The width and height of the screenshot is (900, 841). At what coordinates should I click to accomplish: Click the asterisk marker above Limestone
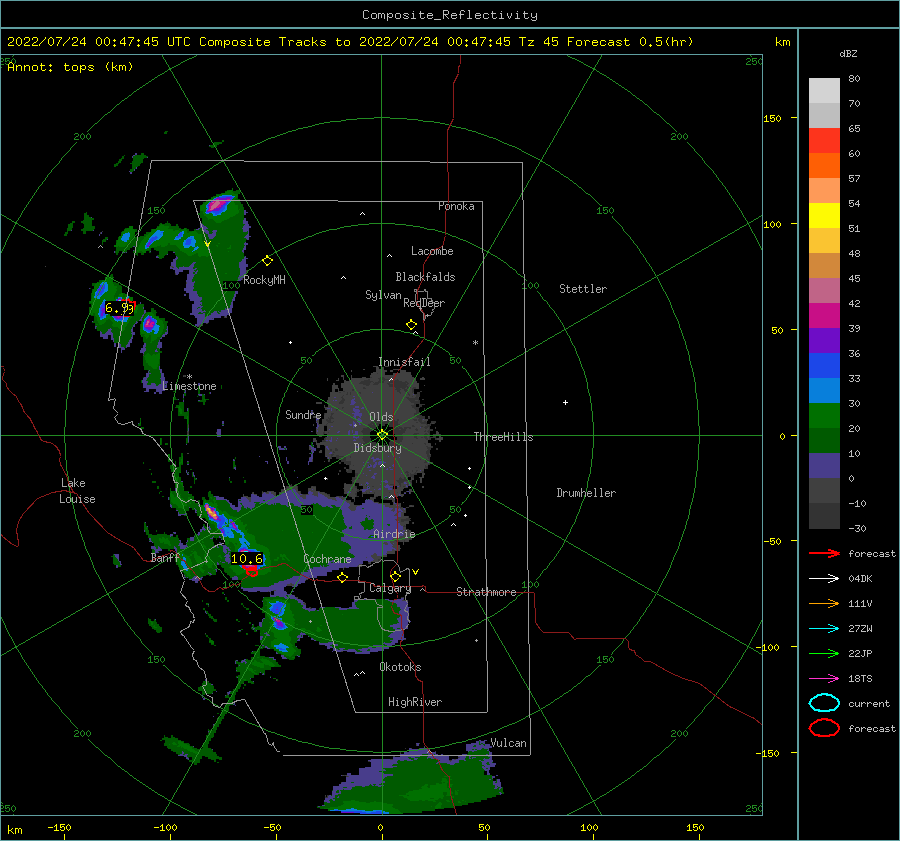coord(189,377)
